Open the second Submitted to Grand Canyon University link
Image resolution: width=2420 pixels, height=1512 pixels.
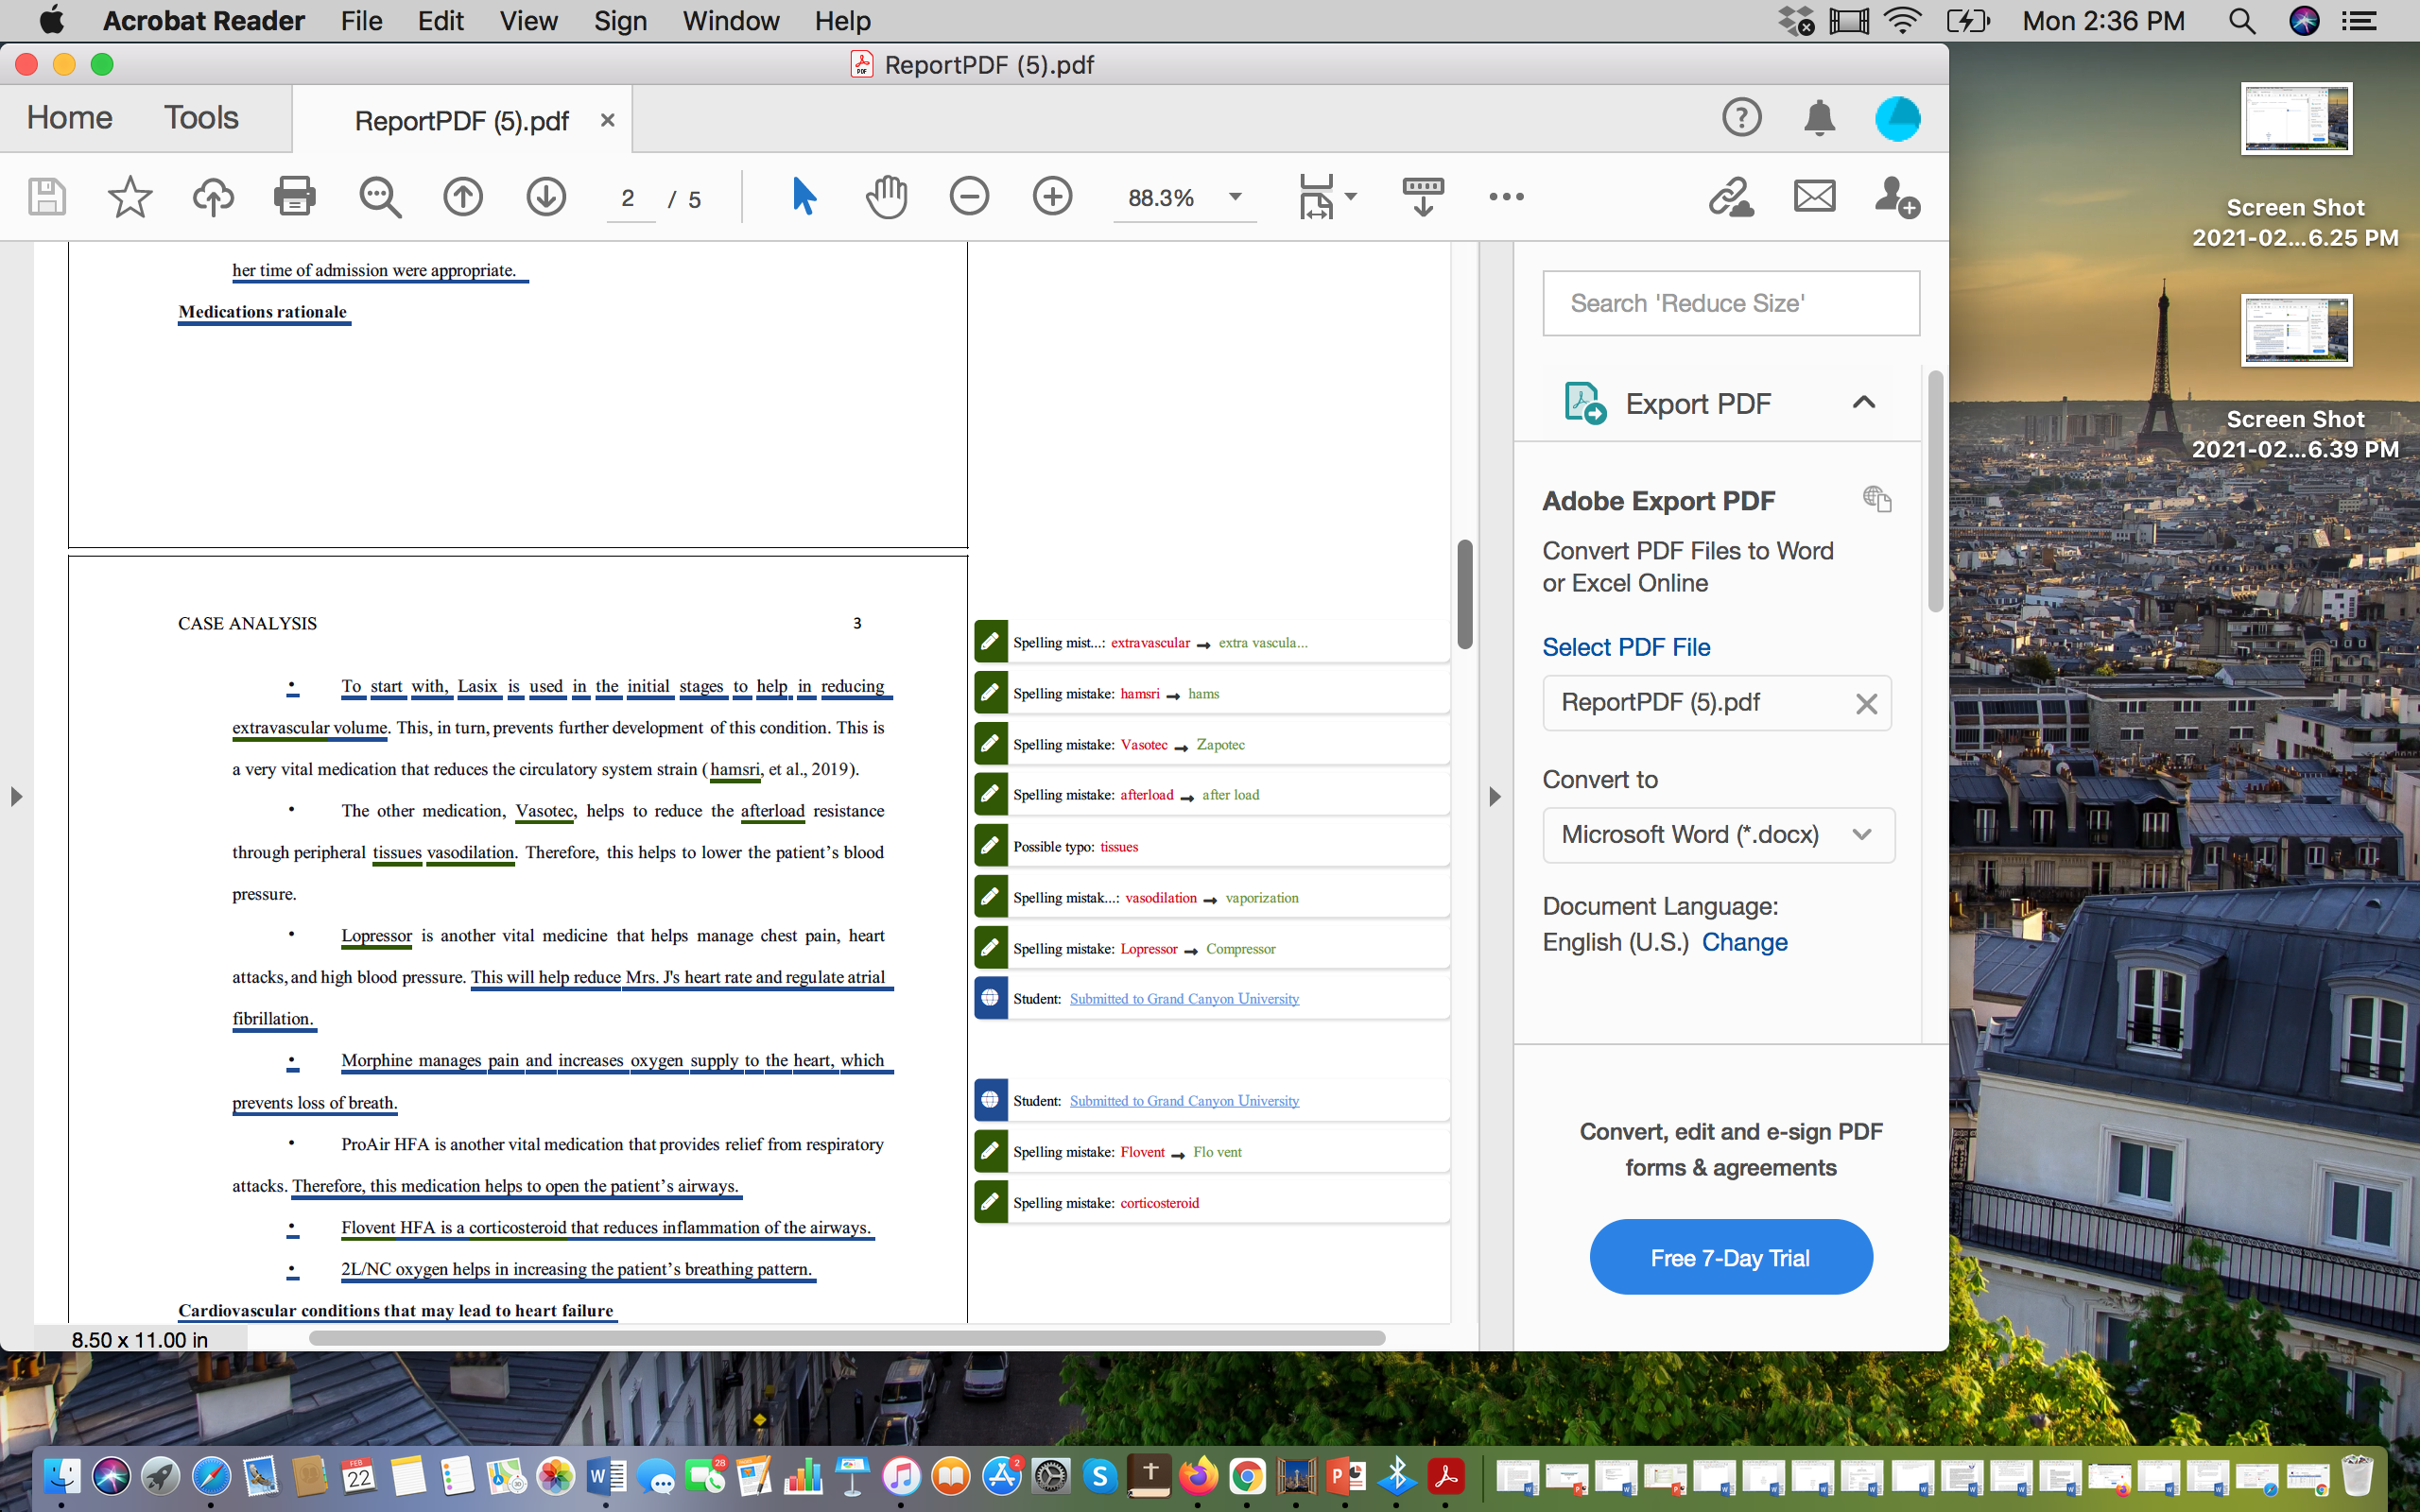click(x=1184, y=1101)
